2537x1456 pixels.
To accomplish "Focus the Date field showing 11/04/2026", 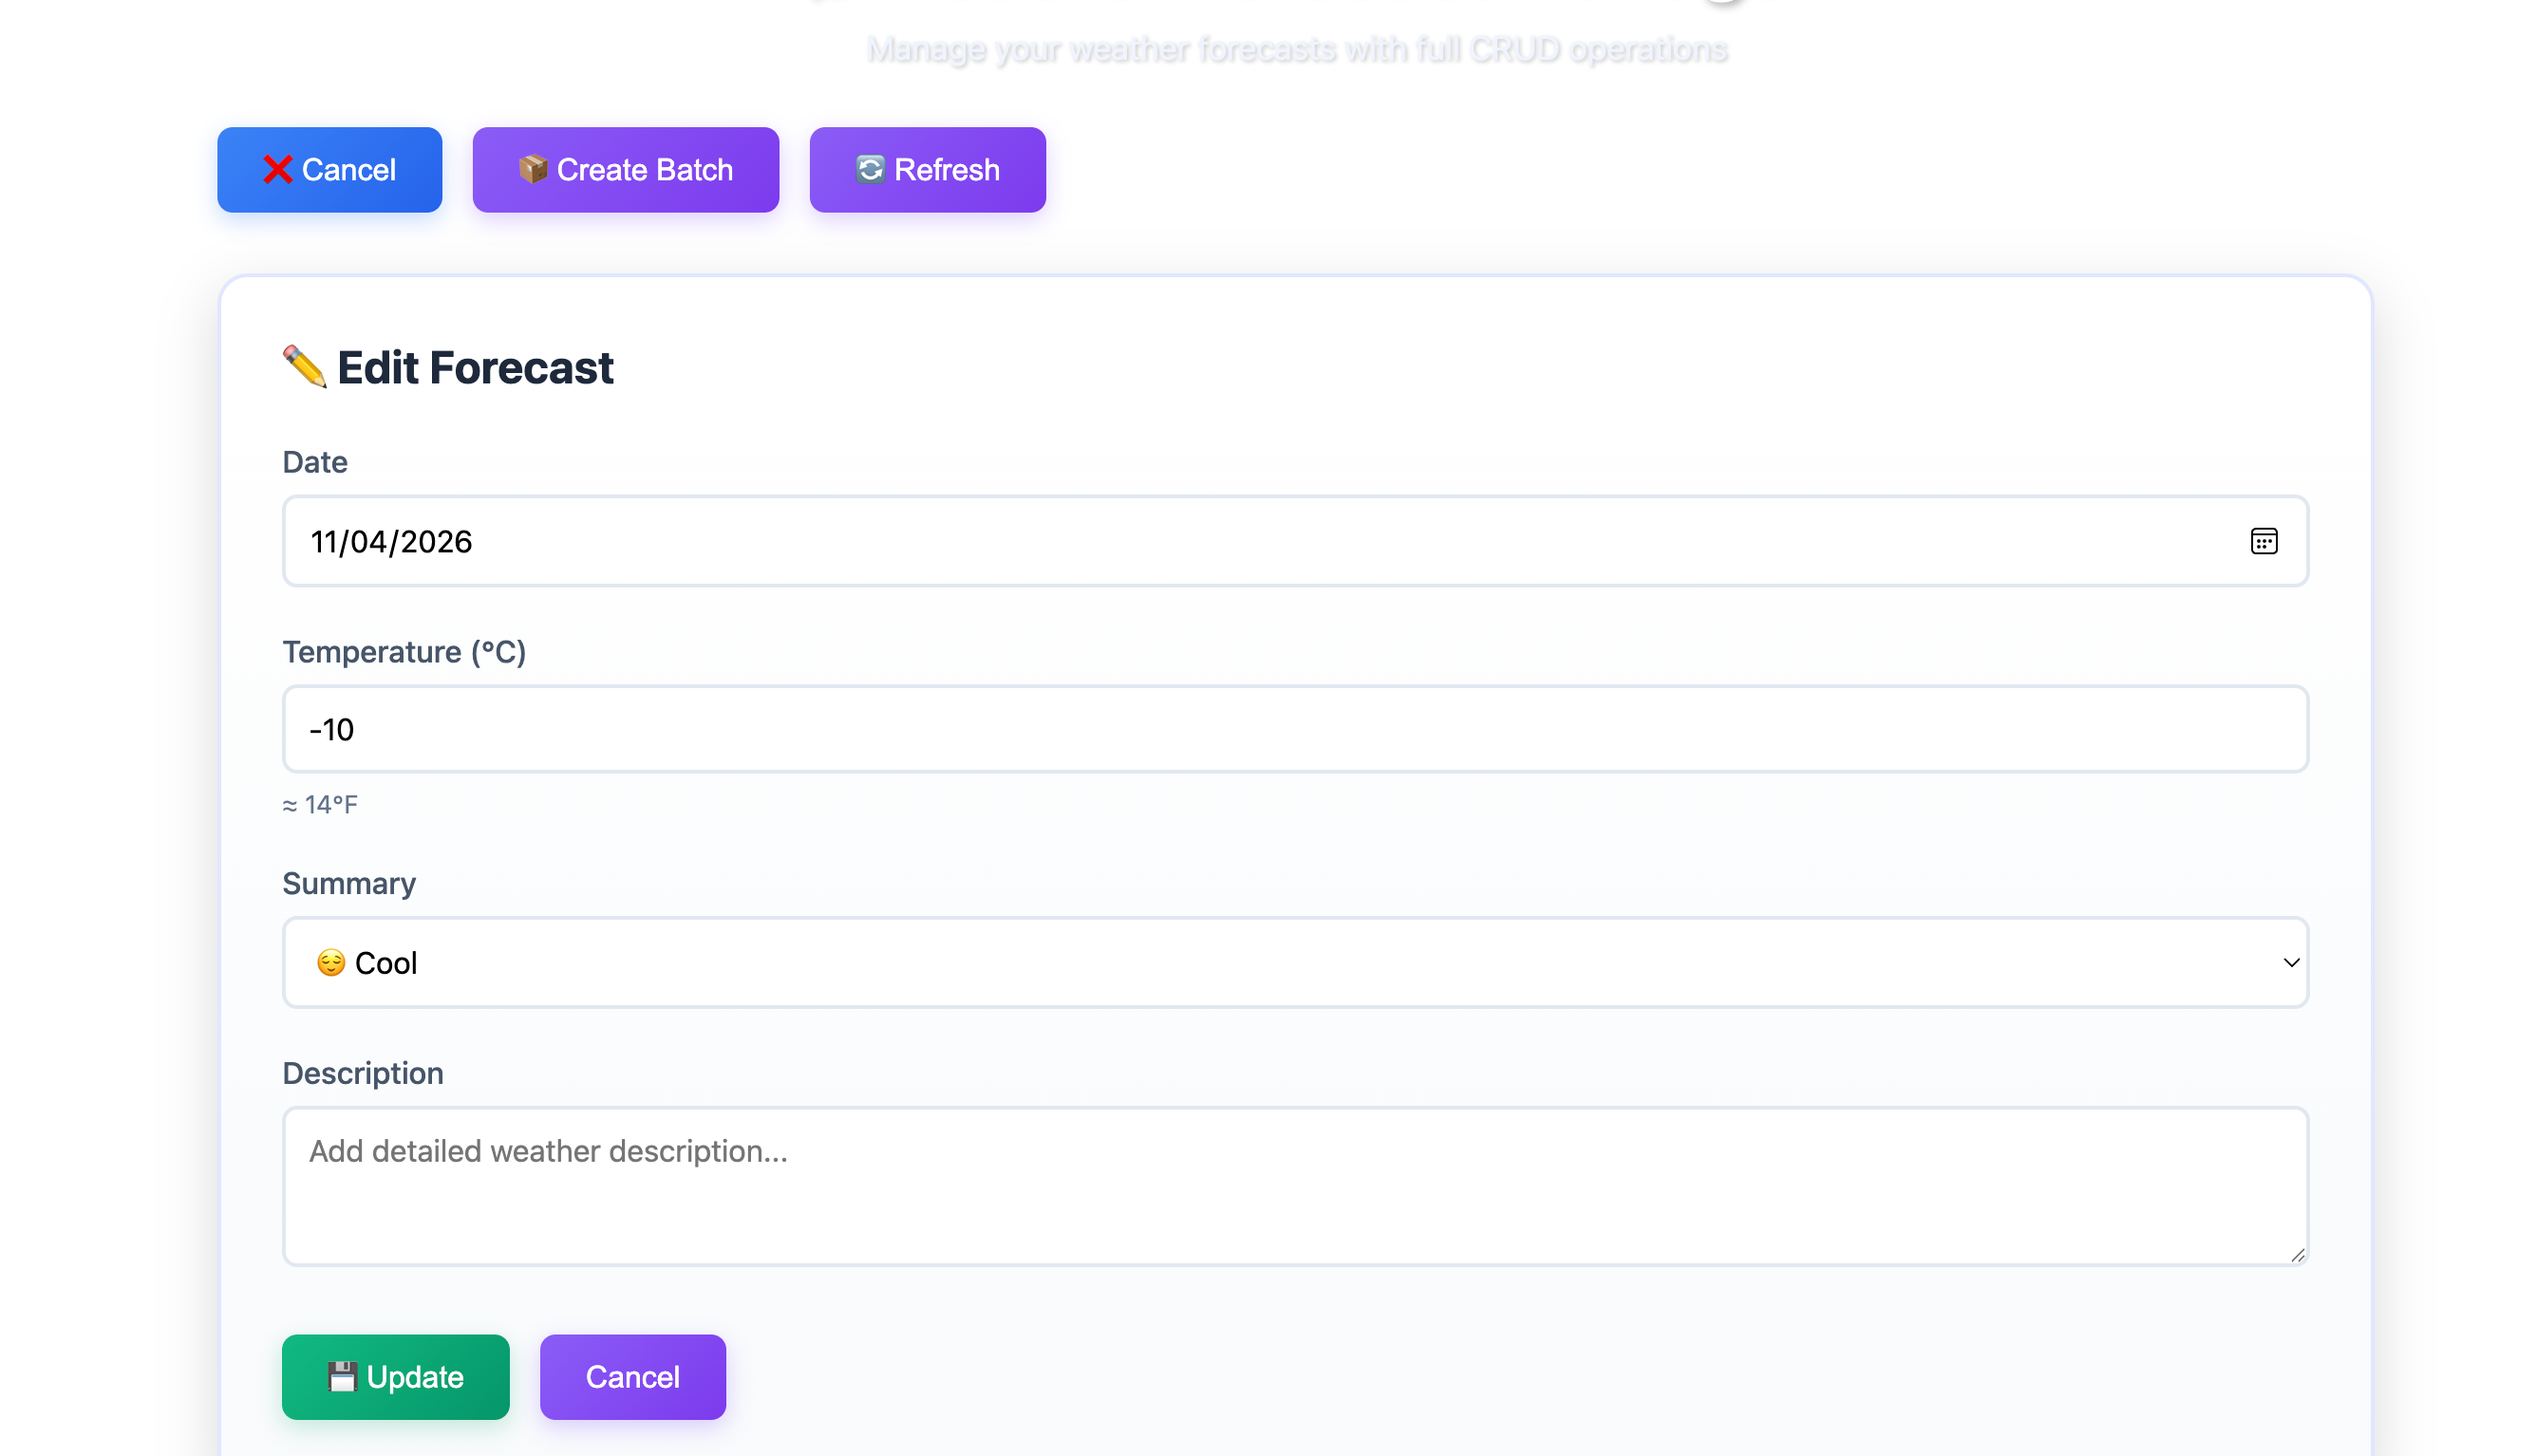I will point(391,542).
